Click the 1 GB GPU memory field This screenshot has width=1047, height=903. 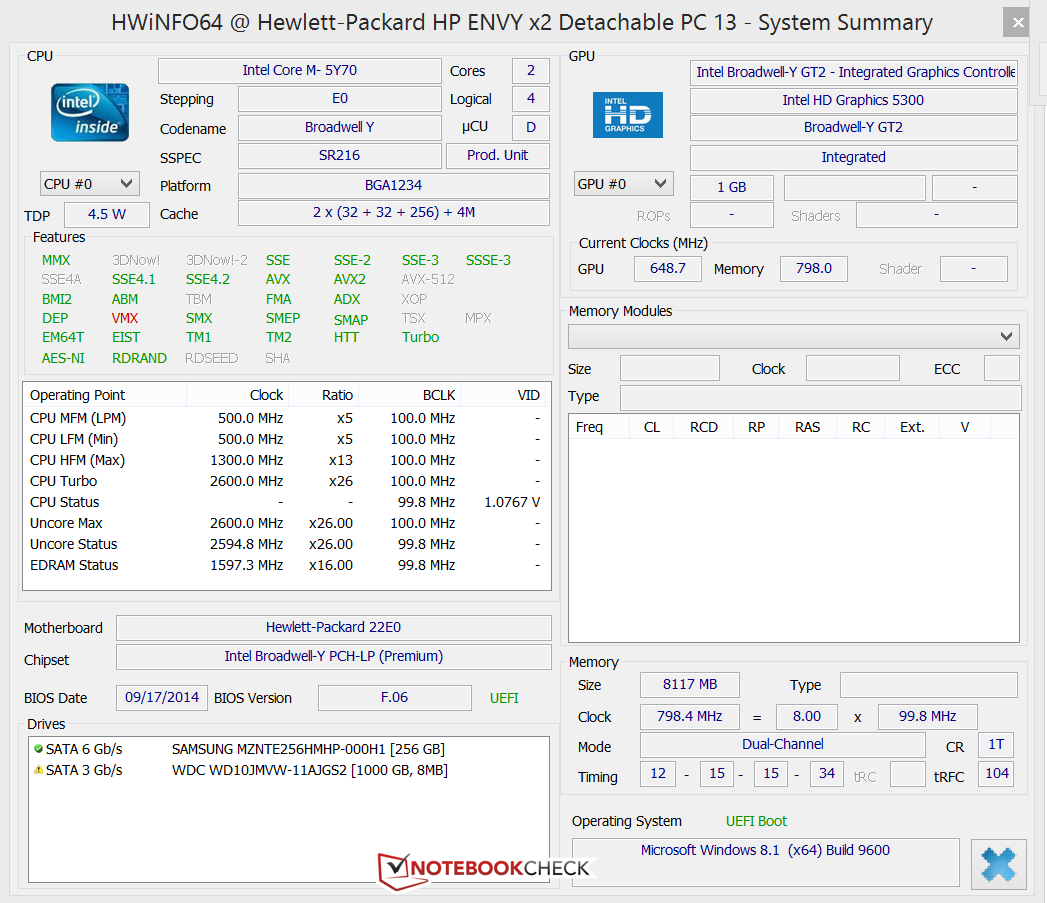coord(732,188)
